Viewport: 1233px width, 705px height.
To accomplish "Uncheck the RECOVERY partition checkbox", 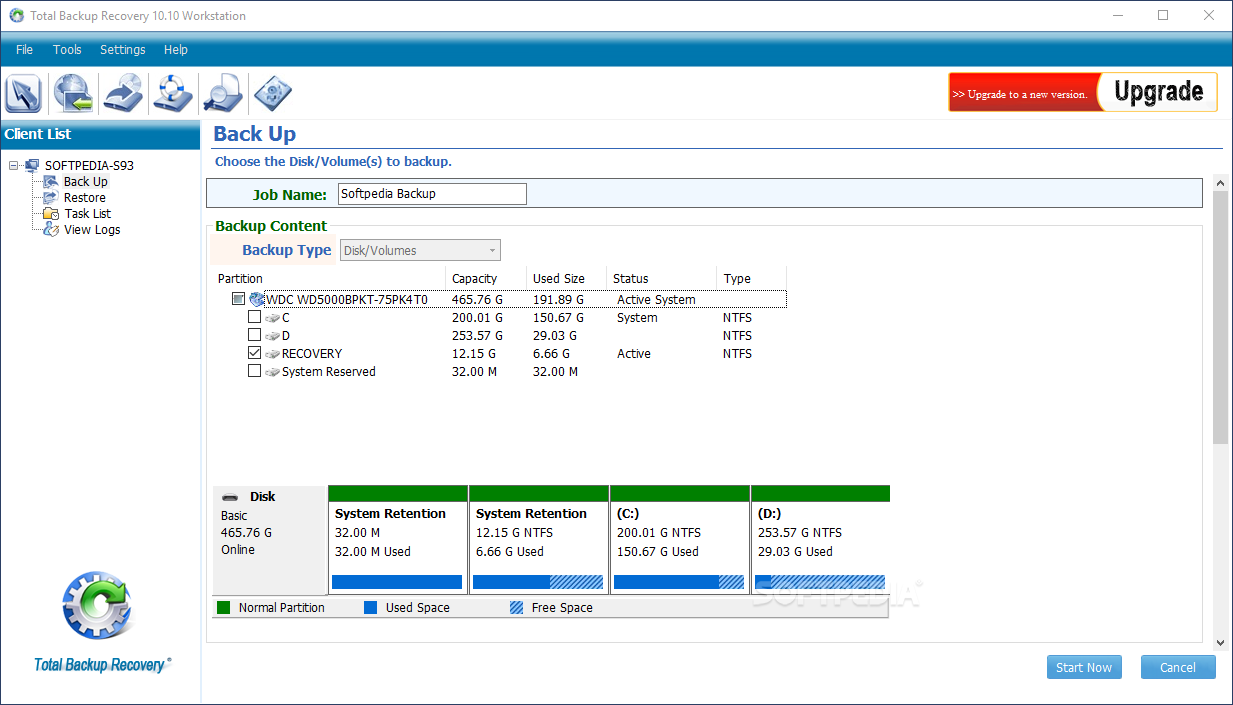I will [x=254, y=353].
